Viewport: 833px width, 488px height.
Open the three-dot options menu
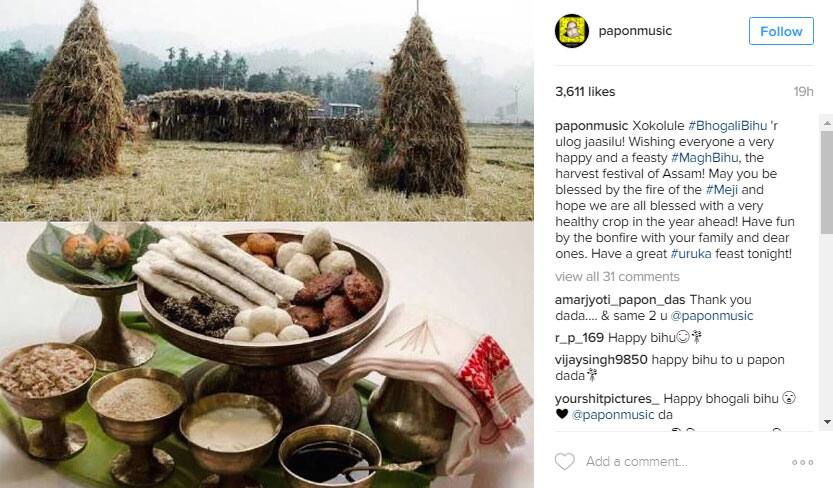pyautogui.click(x=803, y=462)
